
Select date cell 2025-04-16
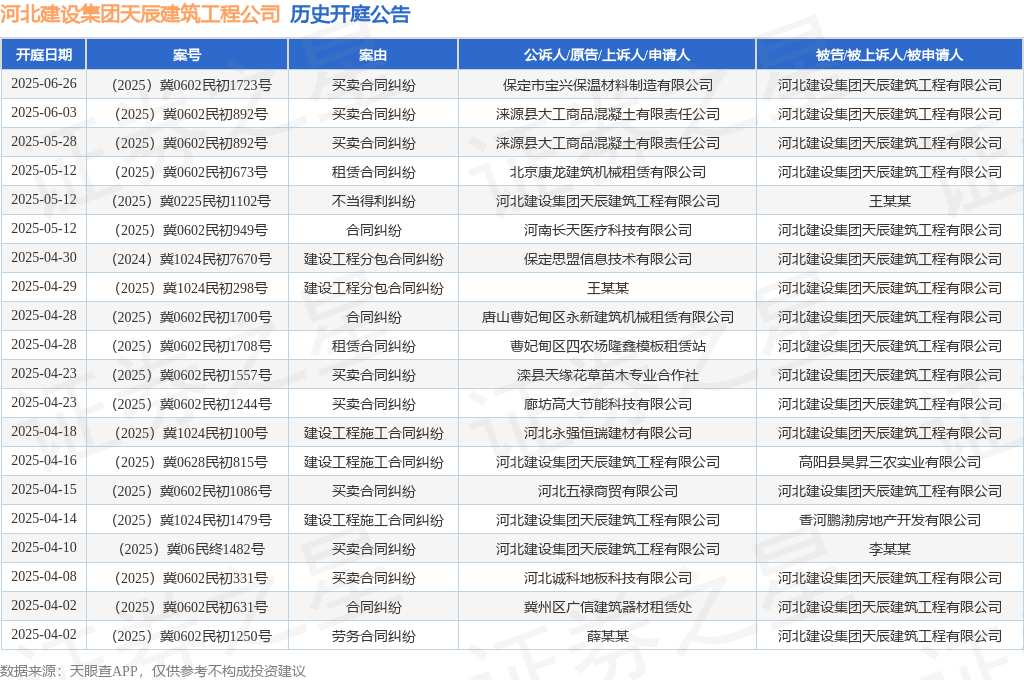[x=44, y=461]
